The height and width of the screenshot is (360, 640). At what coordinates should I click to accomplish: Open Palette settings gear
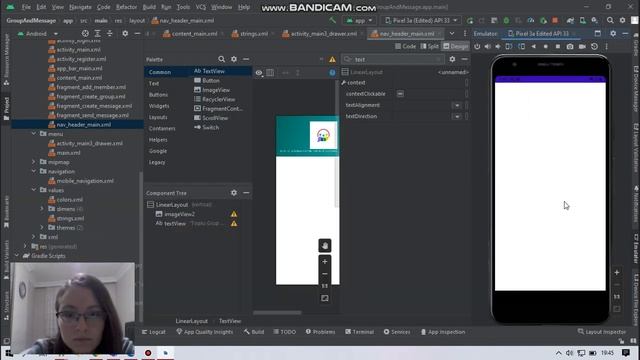[x=234, y=59]
